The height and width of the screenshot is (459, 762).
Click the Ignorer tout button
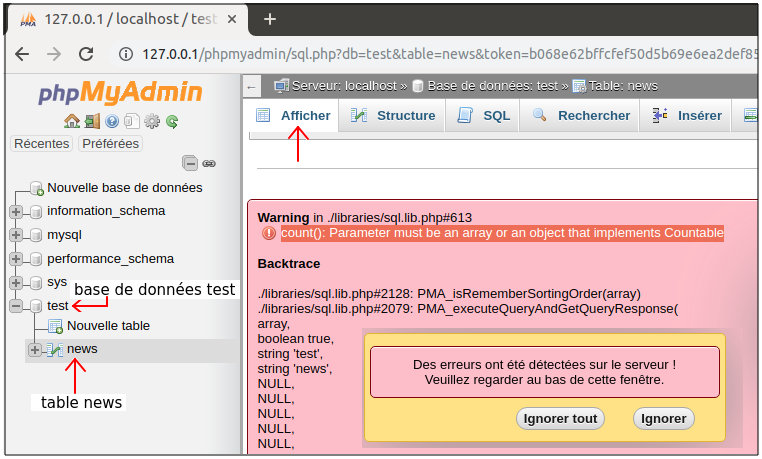pos(560,419)
